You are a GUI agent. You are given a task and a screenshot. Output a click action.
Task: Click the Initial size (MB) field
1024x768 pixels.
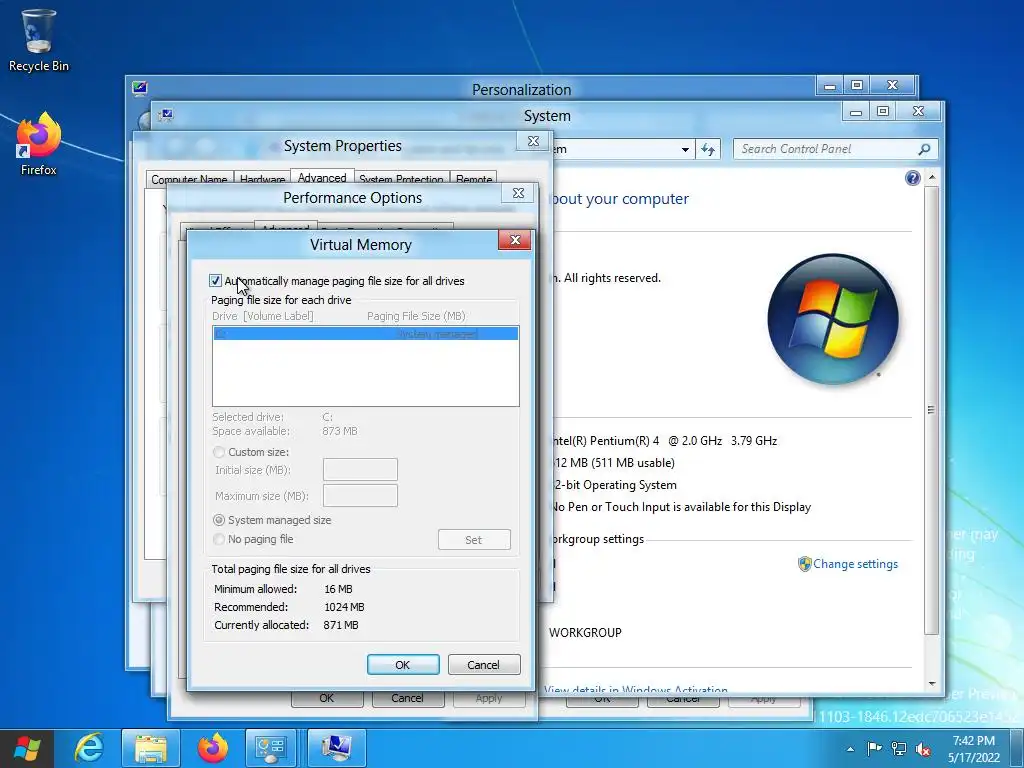click(360, 470)
